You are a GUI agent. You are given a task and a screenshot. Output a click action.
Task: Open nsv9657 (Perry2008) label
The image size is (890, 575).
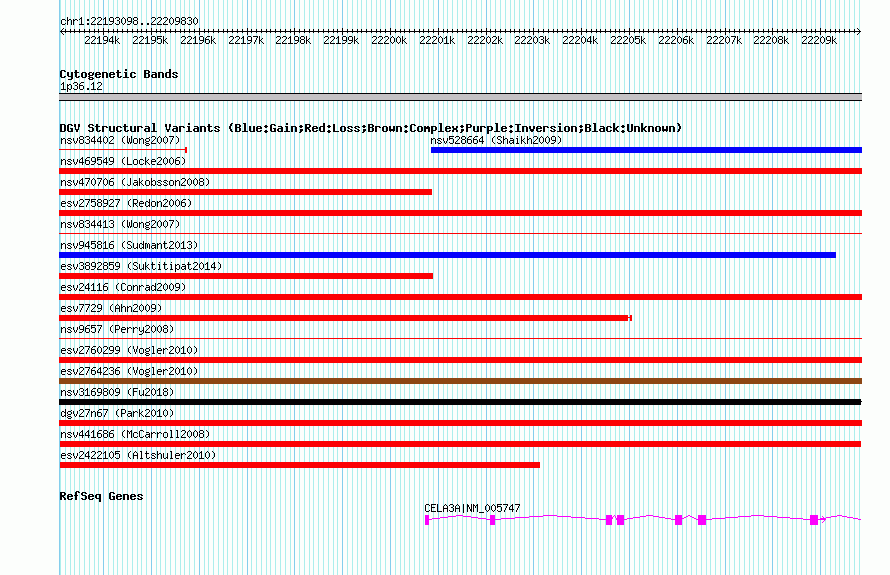pos(117,329)
